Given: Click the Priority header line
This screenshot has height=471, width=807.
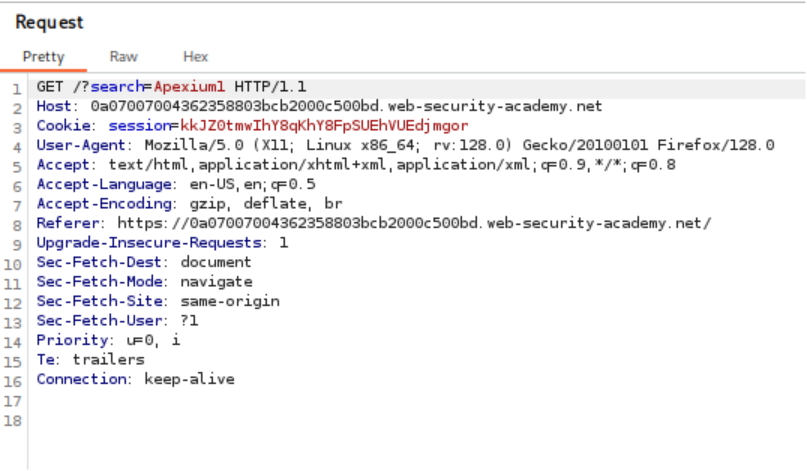Looking at the screenshot, I should click(108, 340).
